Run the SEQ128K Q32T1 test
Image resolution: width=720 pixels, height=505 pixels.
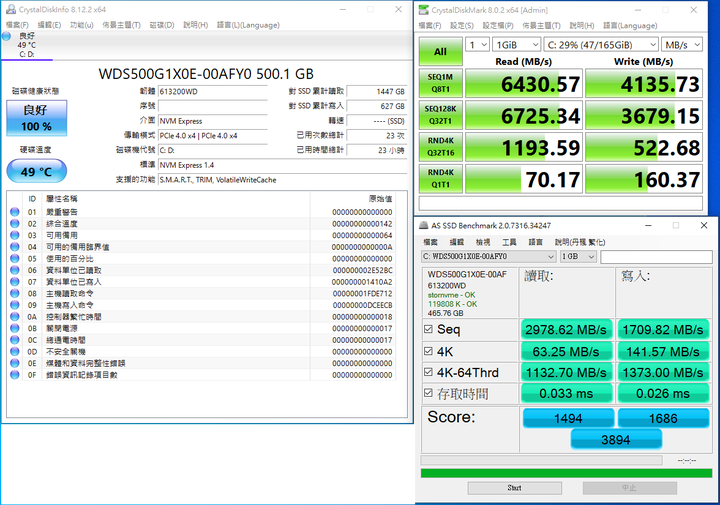440,115
